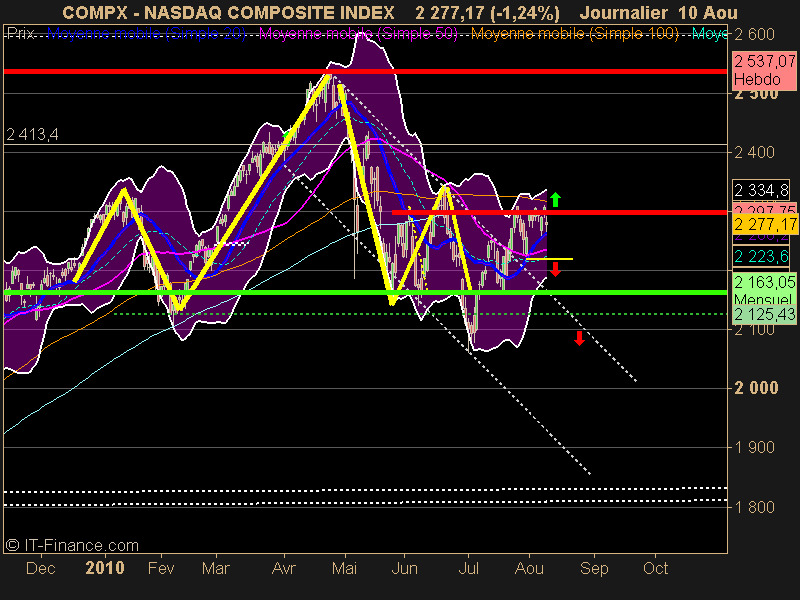This screenshot has height=600, width=800.
Task: Click the '2 400' price axis label
Action: (x=754, y=152)
